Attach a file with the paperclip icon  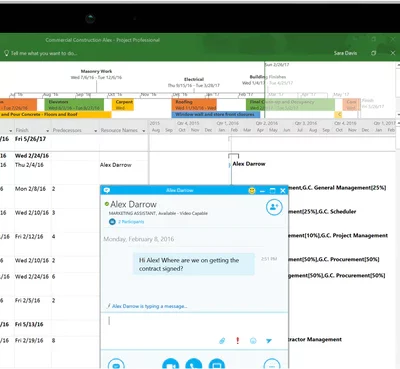pos(222,341)
